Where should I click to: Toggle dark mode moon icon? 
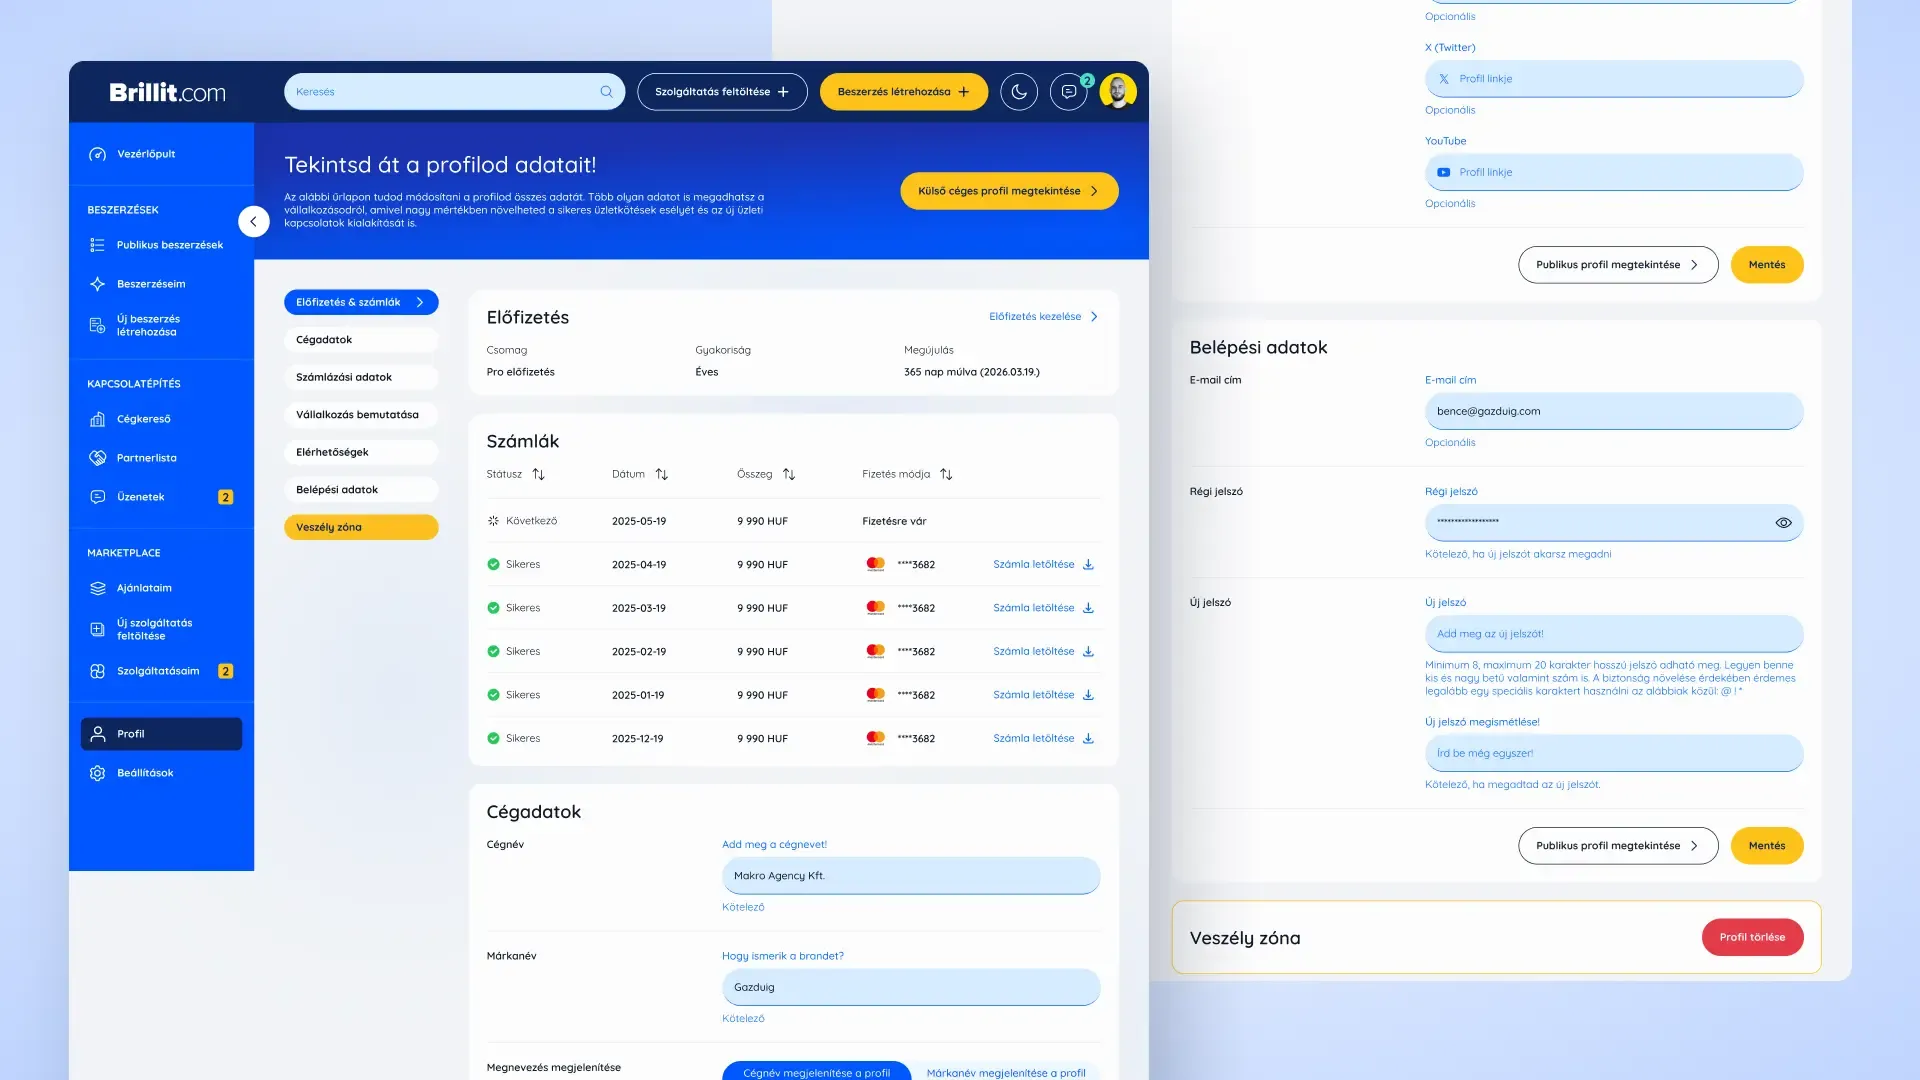click(1018, 92)
